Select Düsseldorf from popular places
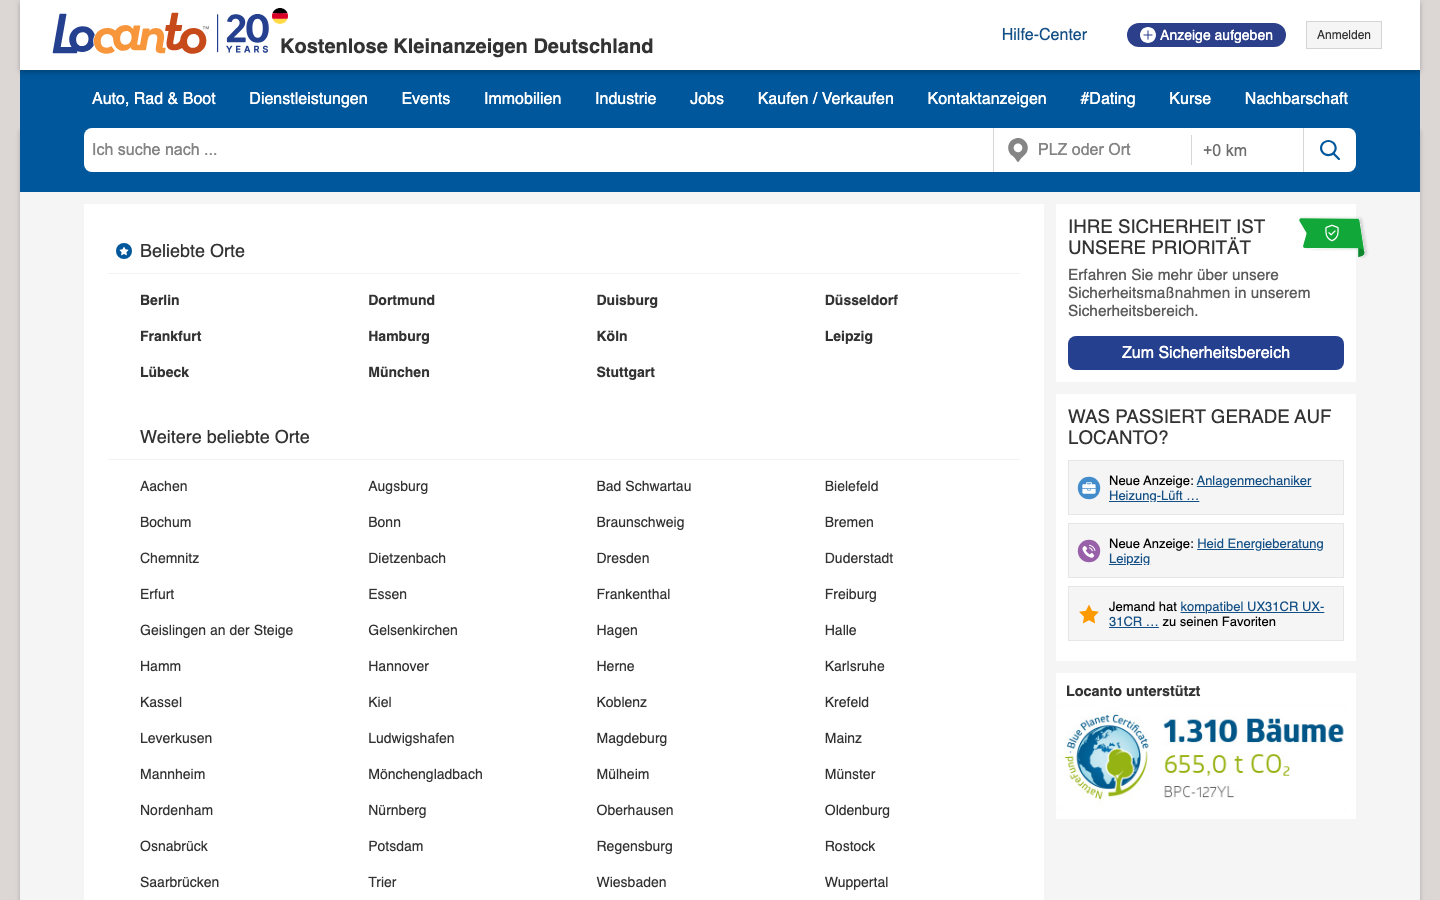The height and width of the screenshot is (900, 1440). 861,300
